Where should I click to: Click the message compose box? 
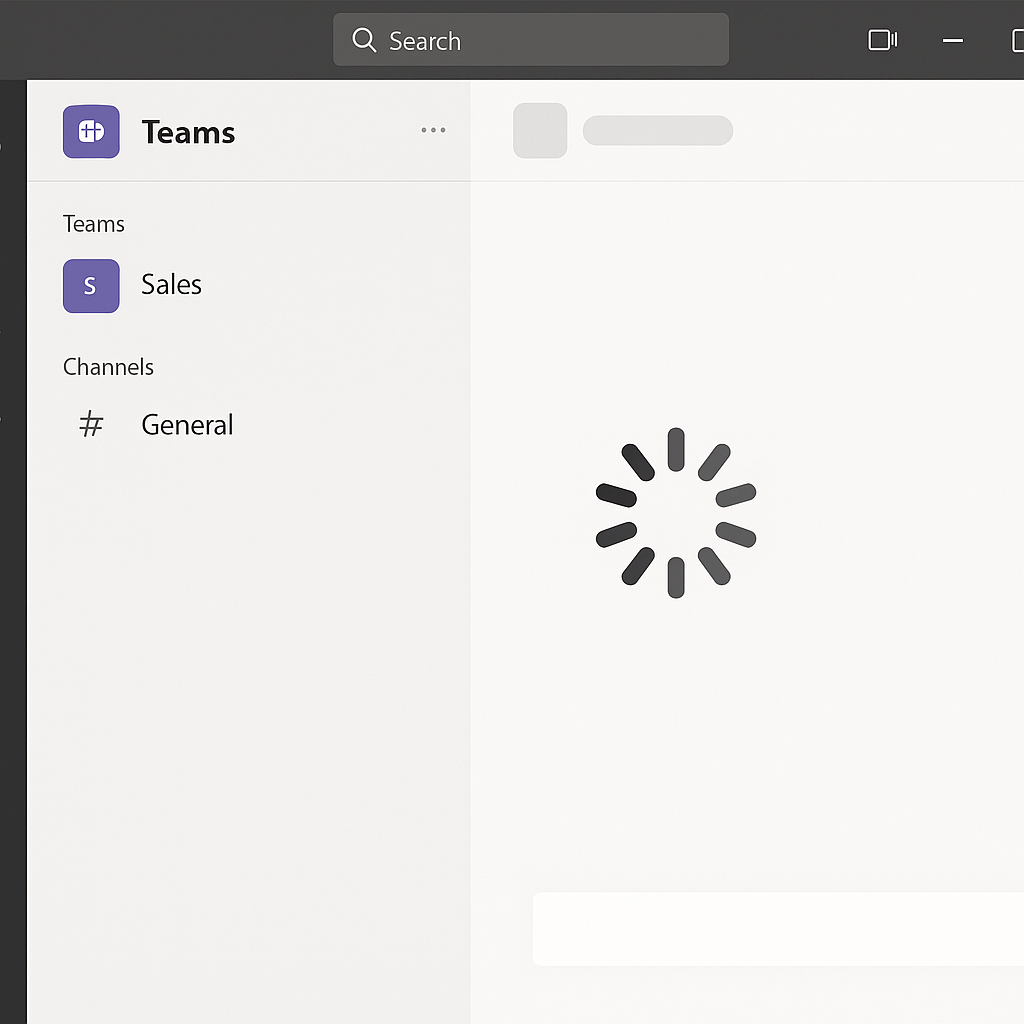click(778, 929)
